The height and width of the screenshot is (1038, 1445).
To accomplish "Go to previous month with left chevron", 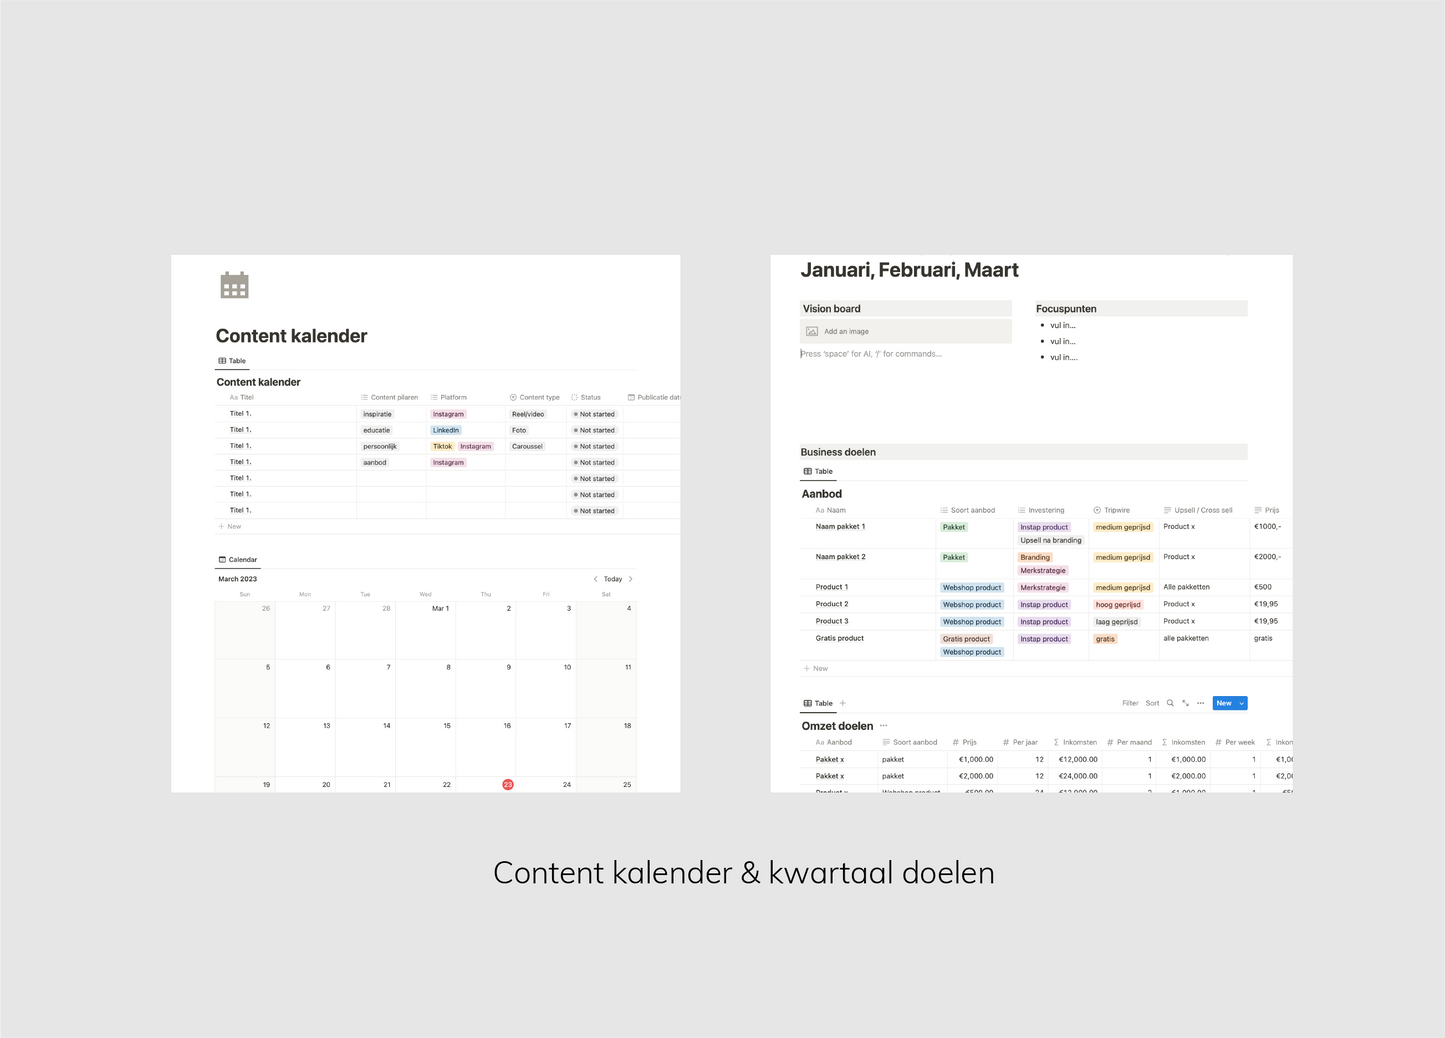I will point(595,579).
